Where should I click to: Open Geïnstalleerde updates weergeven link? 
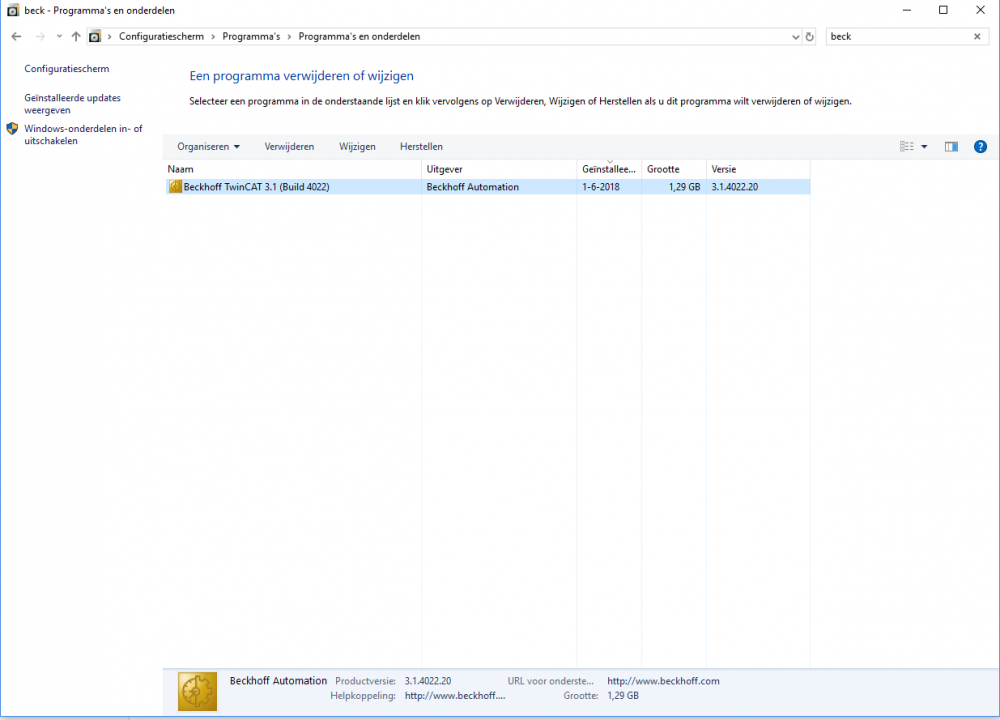[x=72, y=103]
